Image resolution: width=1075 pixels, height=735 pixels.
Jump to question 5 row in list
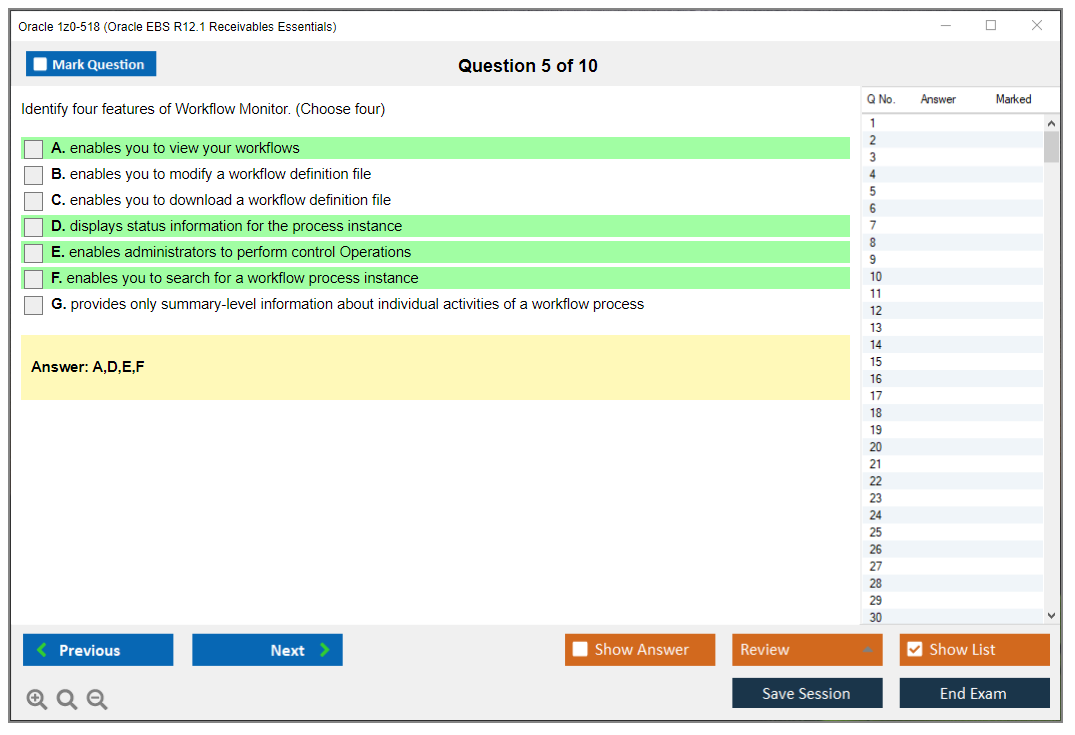coord(950,191)
